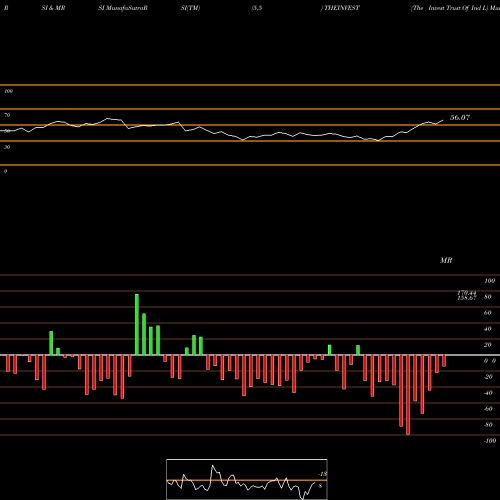This screenshot has width=500, height=500.
Task: Click the MR axis label -80
Action: pyautogui.click(x=488, y=425)
